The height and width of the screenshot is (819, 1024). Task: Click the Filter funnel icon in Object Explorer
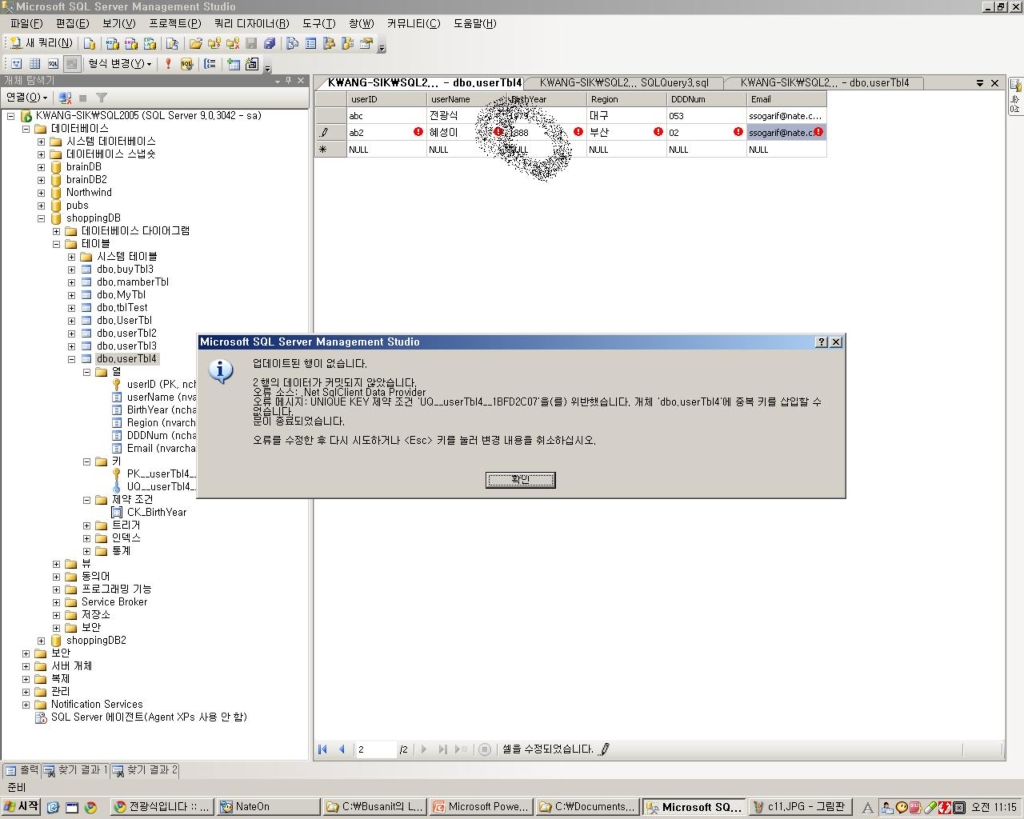[101, 98]
